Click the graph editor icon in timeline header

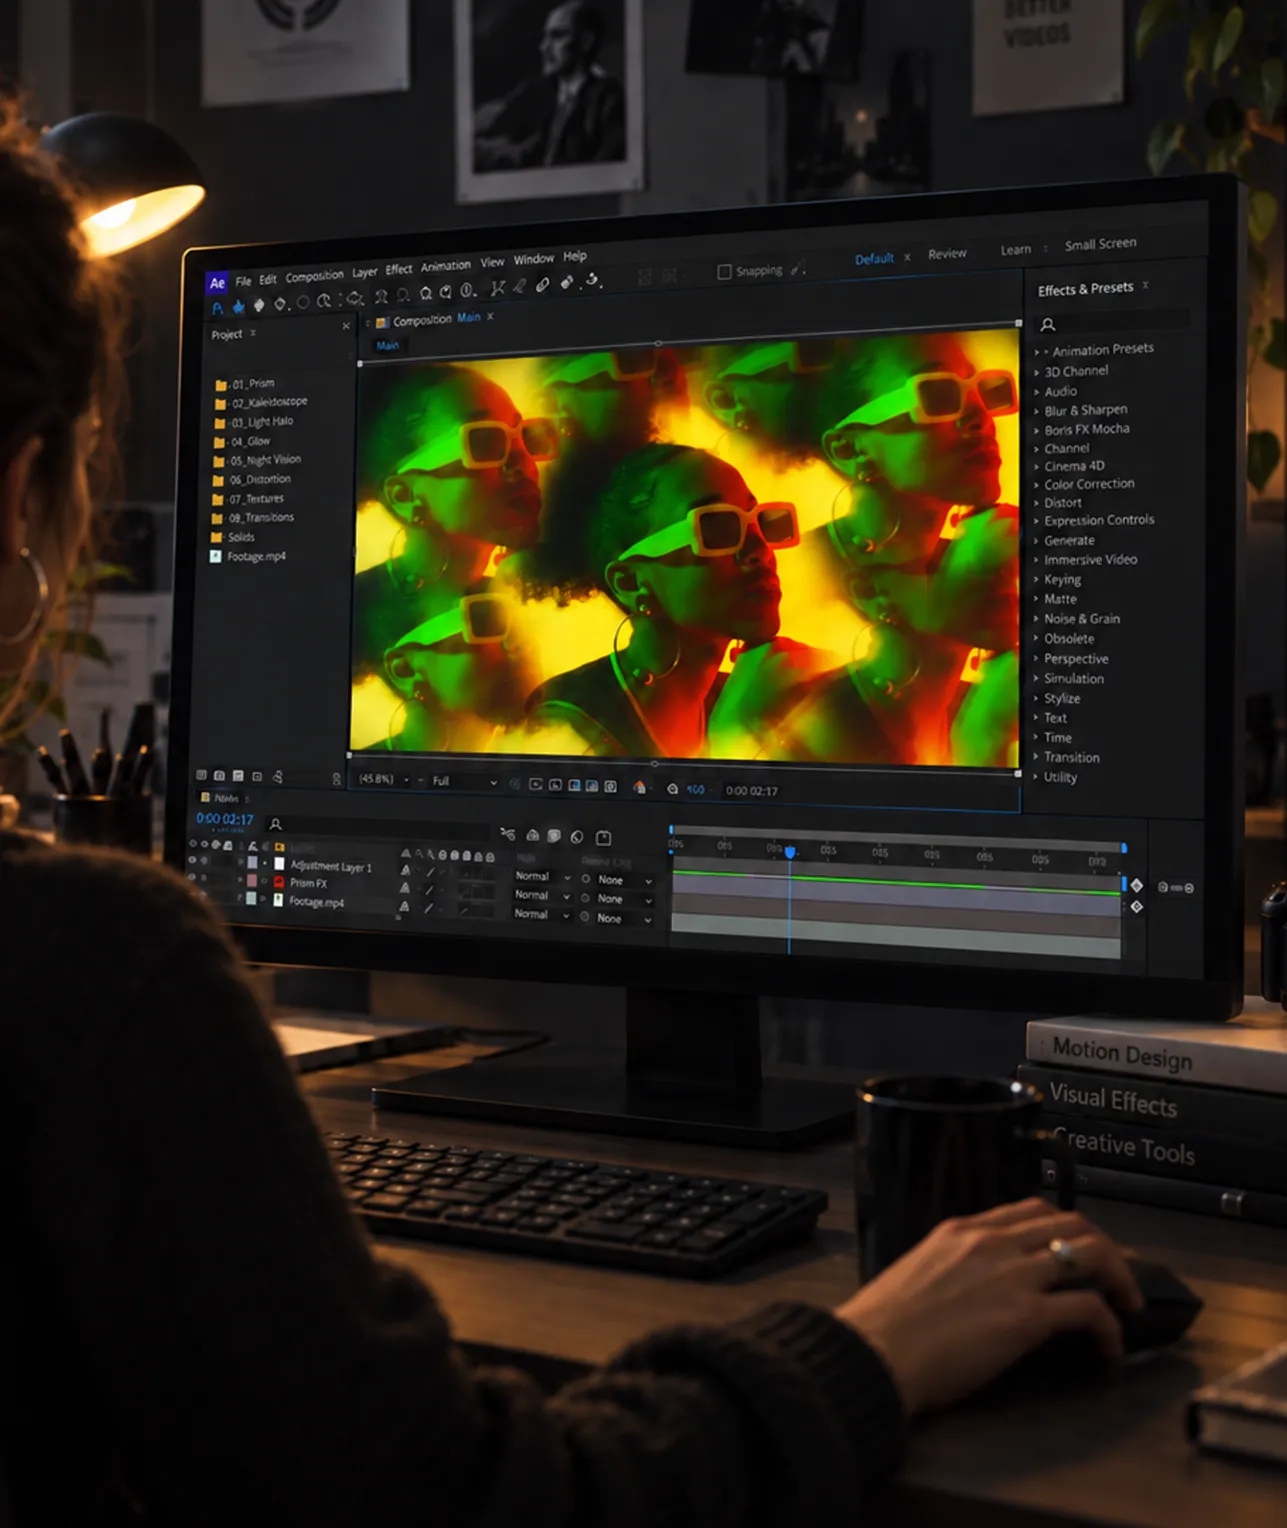[603, 837]
